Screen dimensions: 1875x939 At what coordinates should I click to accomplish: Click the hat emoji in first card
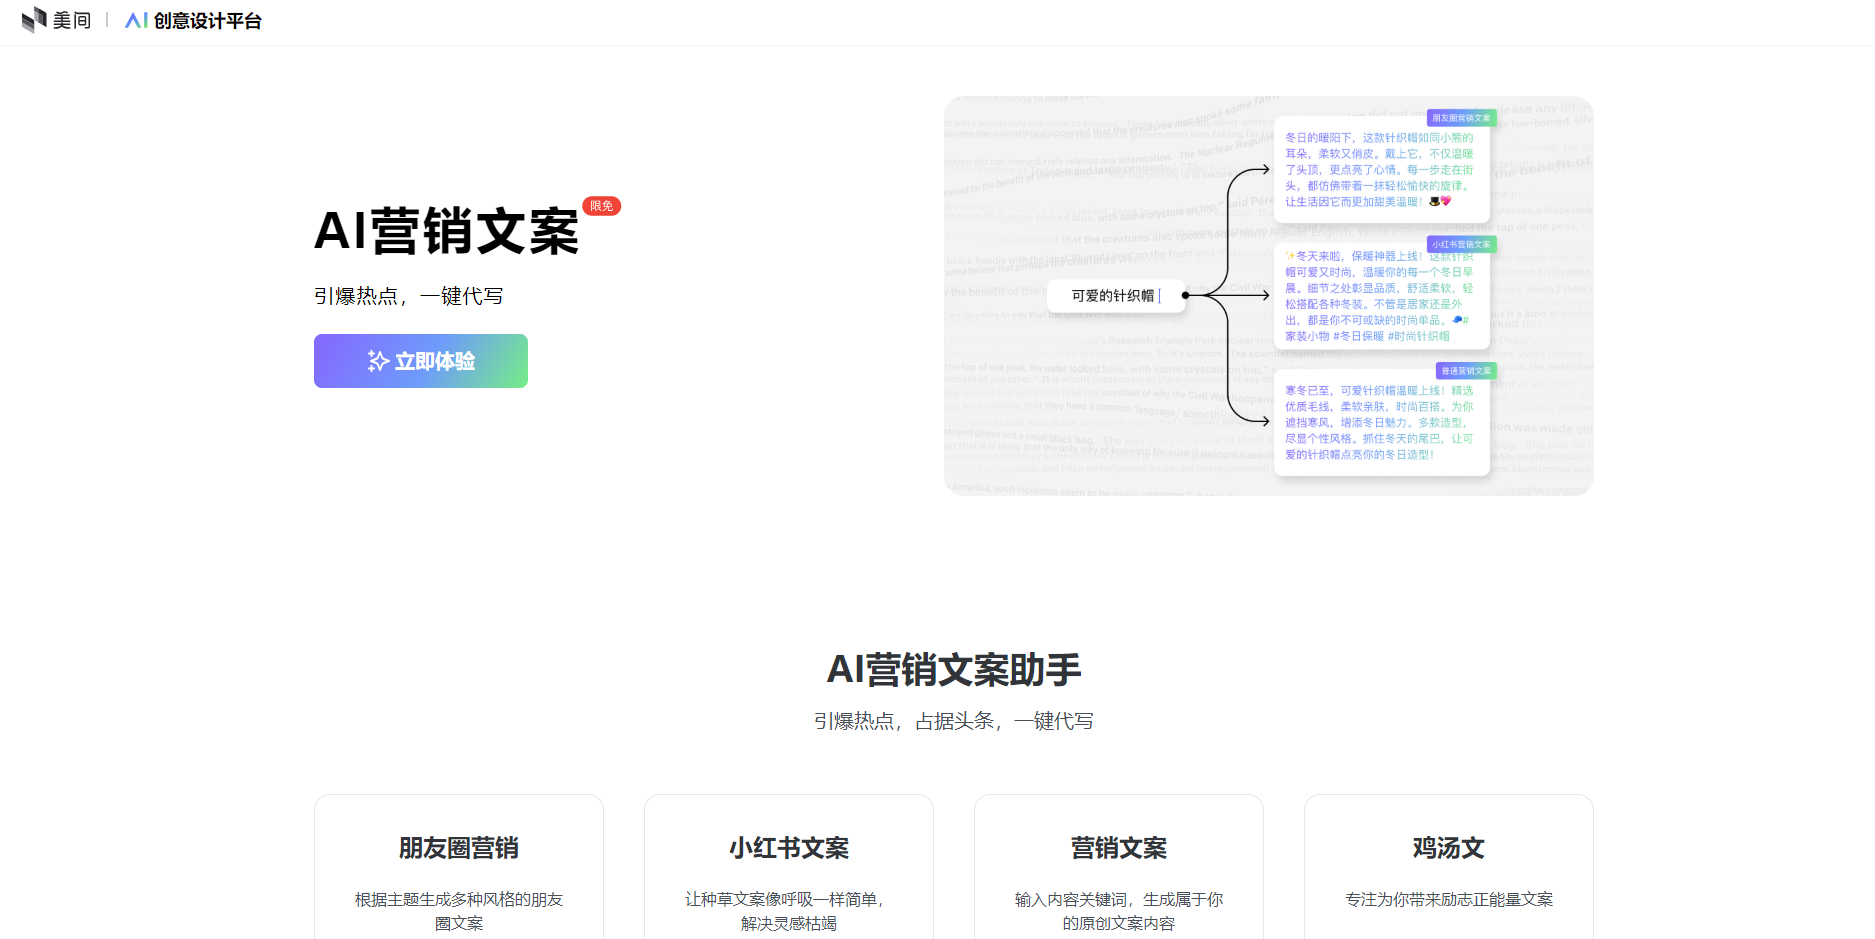(x=1434, y=202)
